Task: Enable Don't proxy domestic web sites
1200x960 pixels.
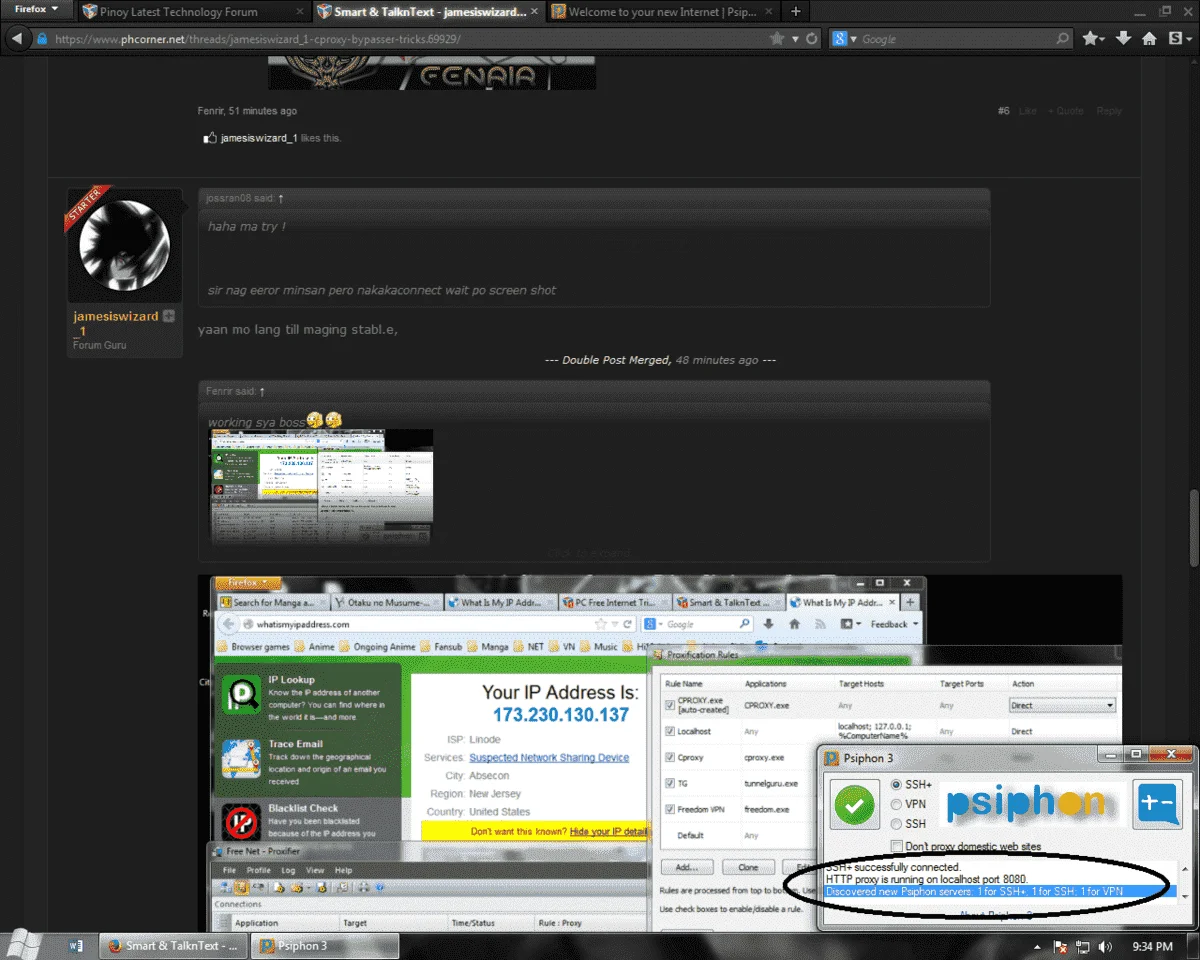Action: point(966,846)
